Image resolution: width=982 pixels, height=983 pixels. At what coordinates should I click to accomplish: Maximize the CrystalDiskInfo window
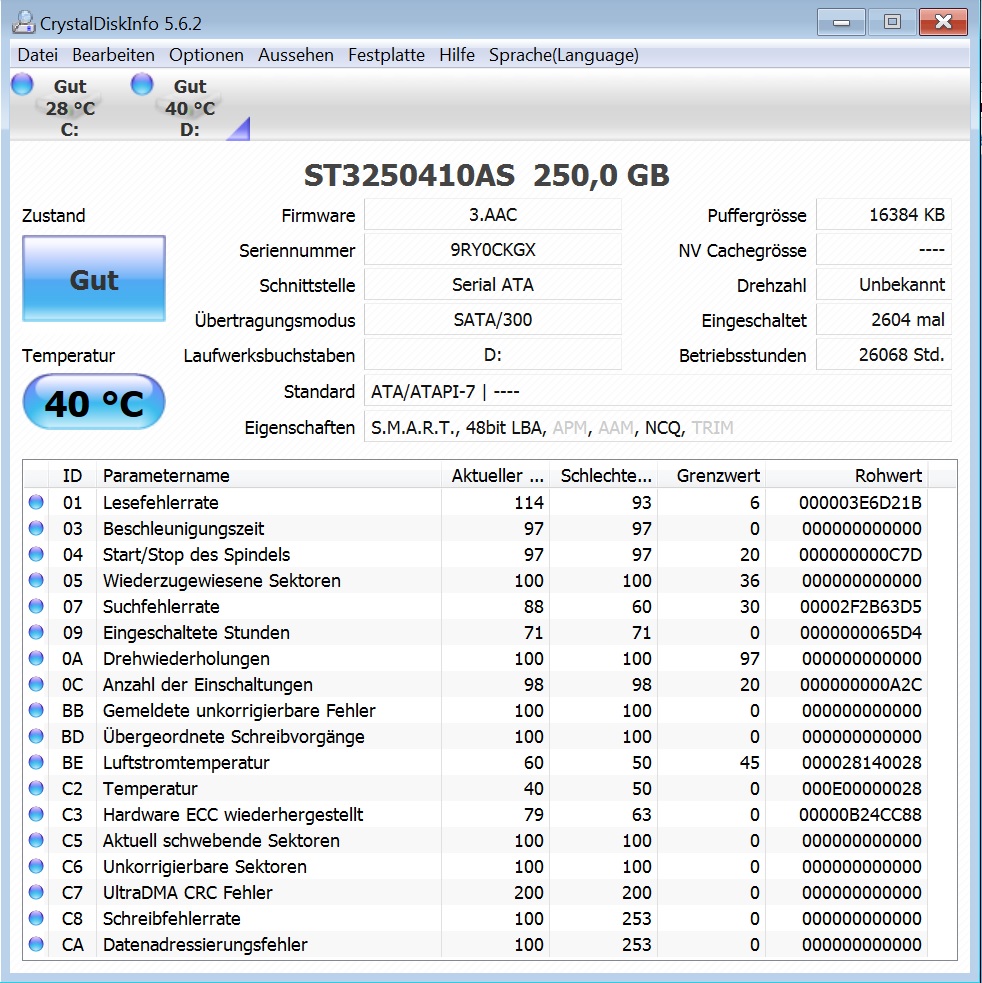pos(892,23)
